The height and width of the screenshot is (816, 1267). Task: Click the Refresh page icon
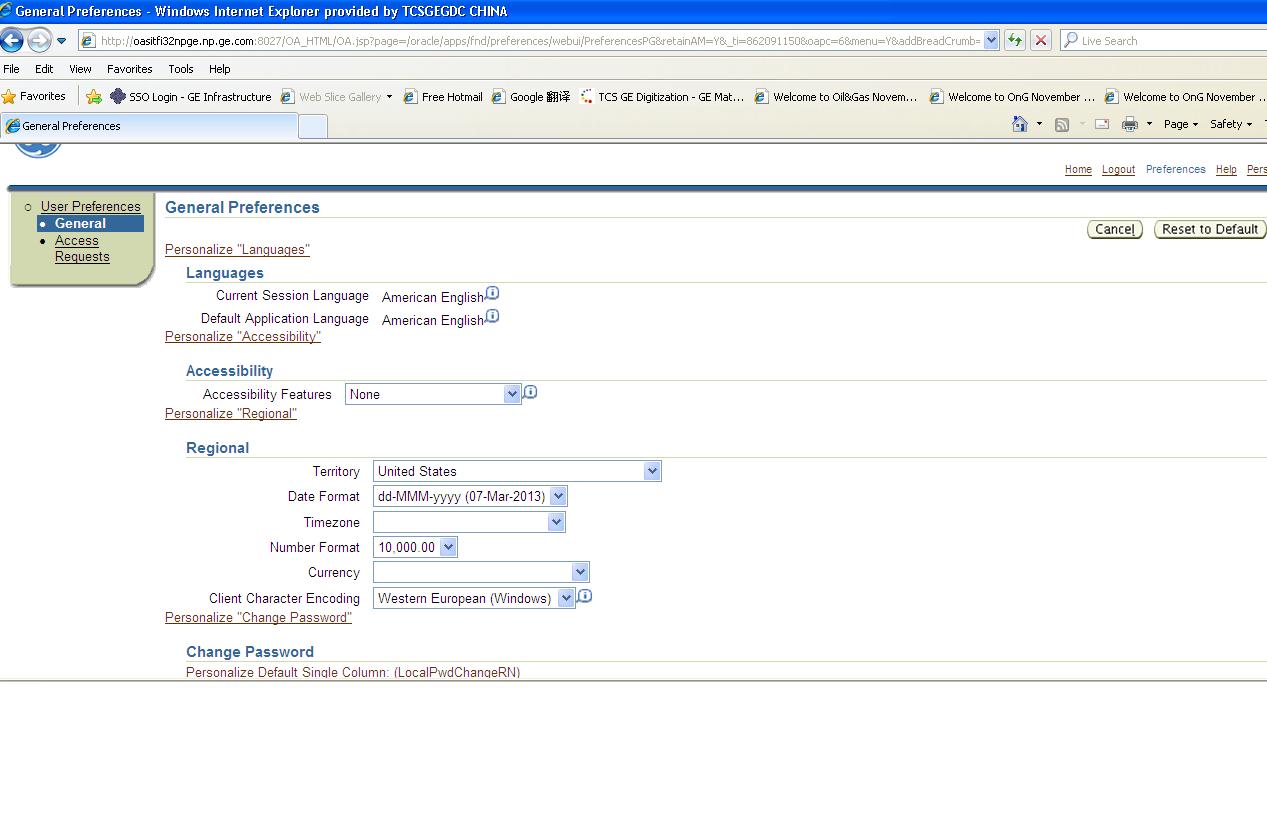point(1015,40)
